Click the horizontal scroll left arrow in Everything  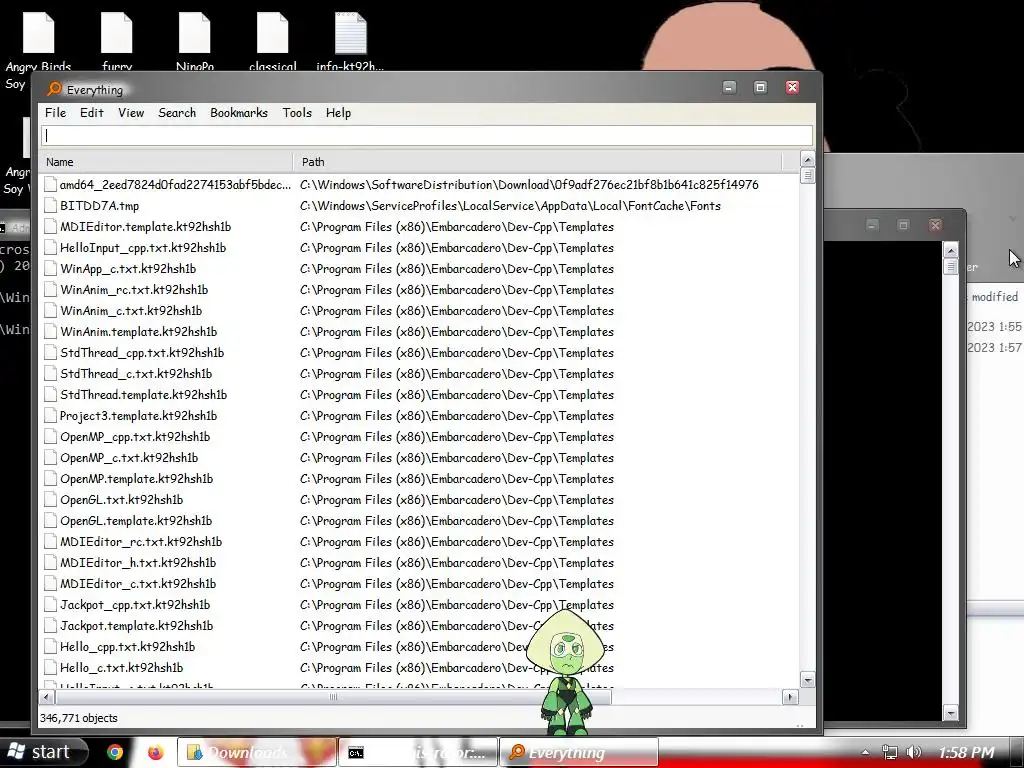[46, 697]
